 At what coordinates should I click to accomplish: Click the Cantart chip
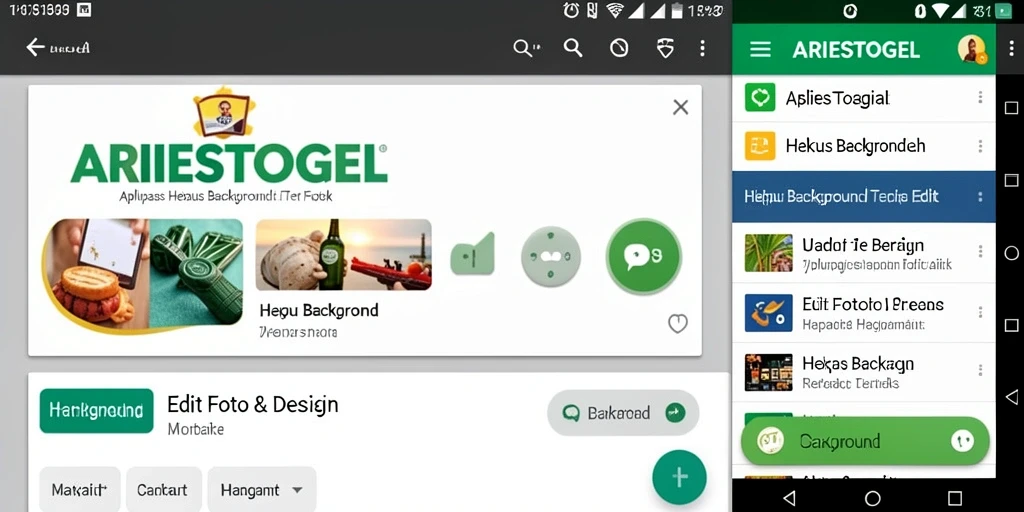click(x=163, y=490)
